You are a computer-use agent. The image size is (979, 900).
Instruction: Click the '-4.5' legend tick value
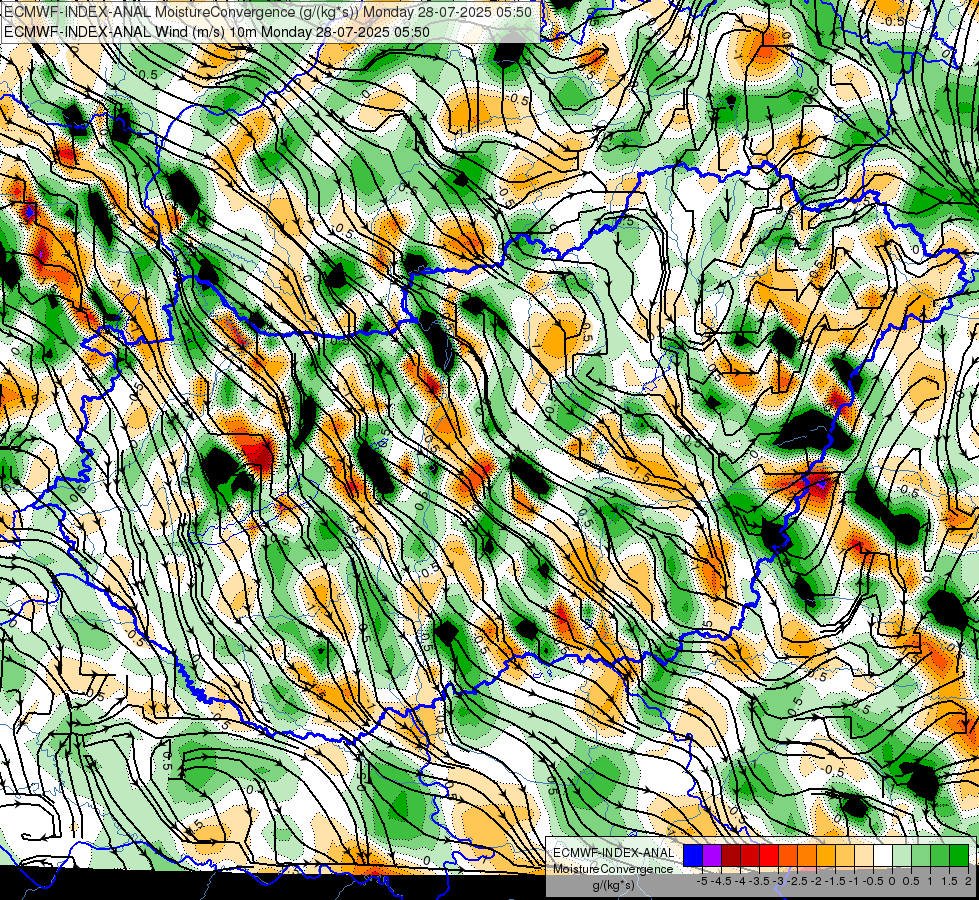(721, 881)
